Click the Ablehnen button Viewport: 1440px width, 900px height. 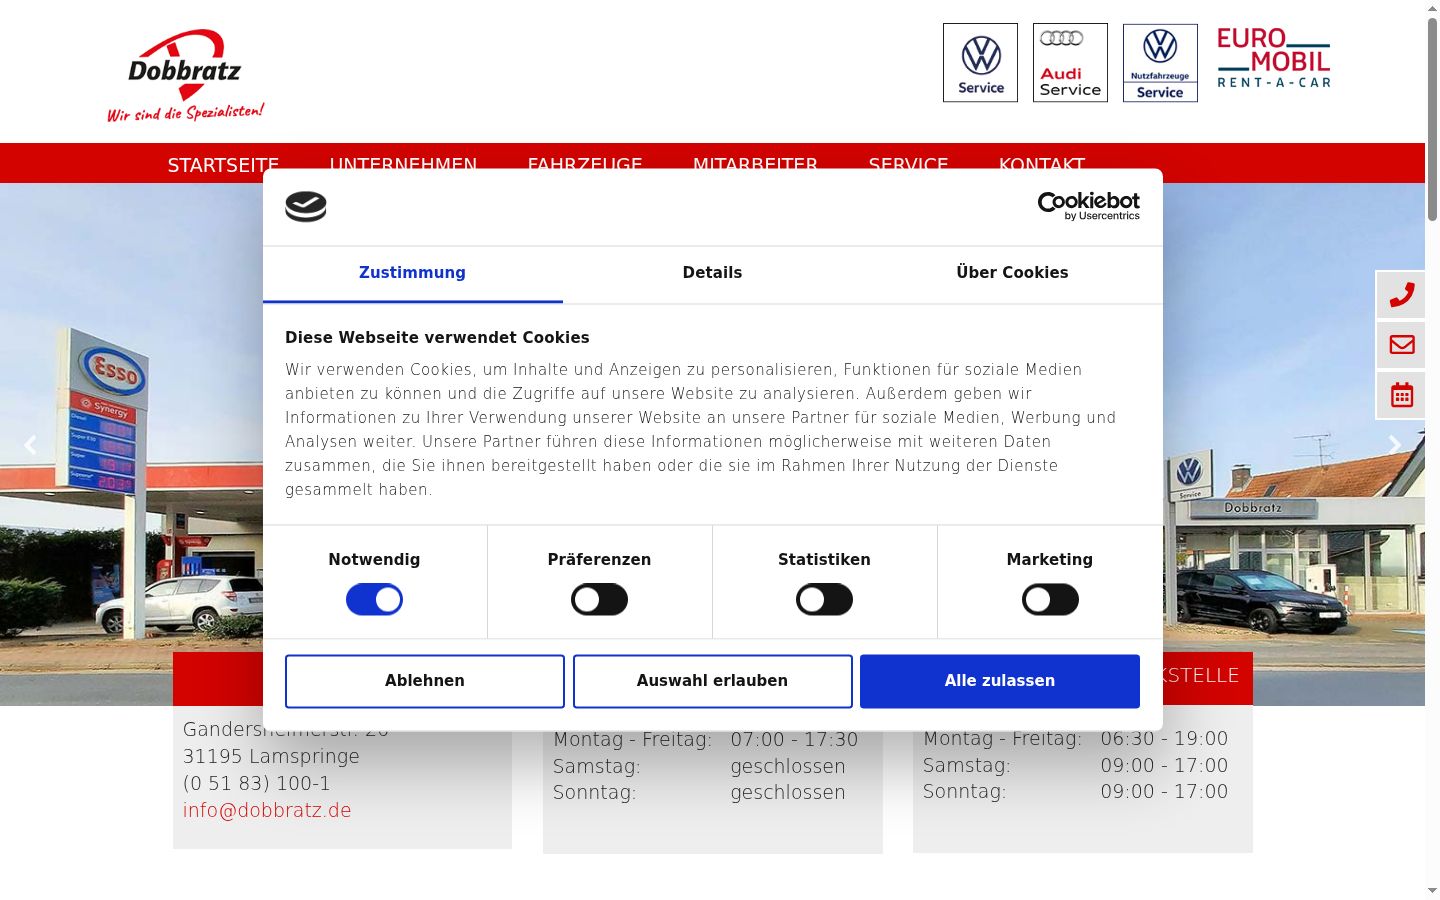pos(425,681)
